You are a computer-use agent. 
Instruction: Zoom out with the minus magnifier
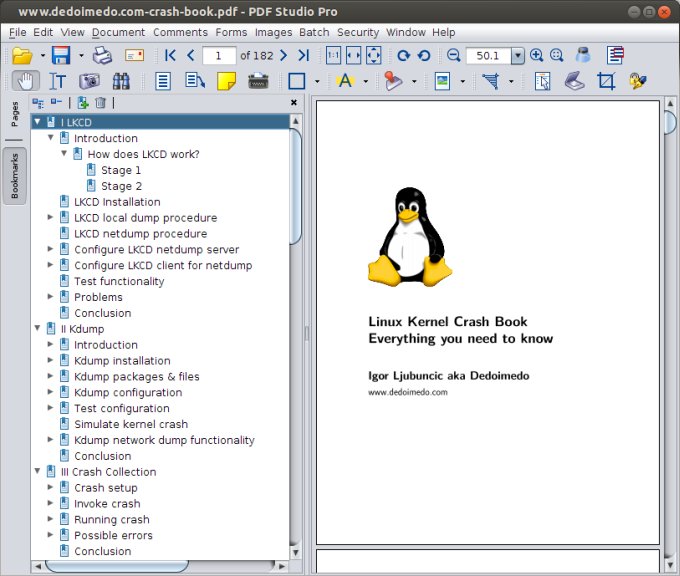[x=454, y=56]
